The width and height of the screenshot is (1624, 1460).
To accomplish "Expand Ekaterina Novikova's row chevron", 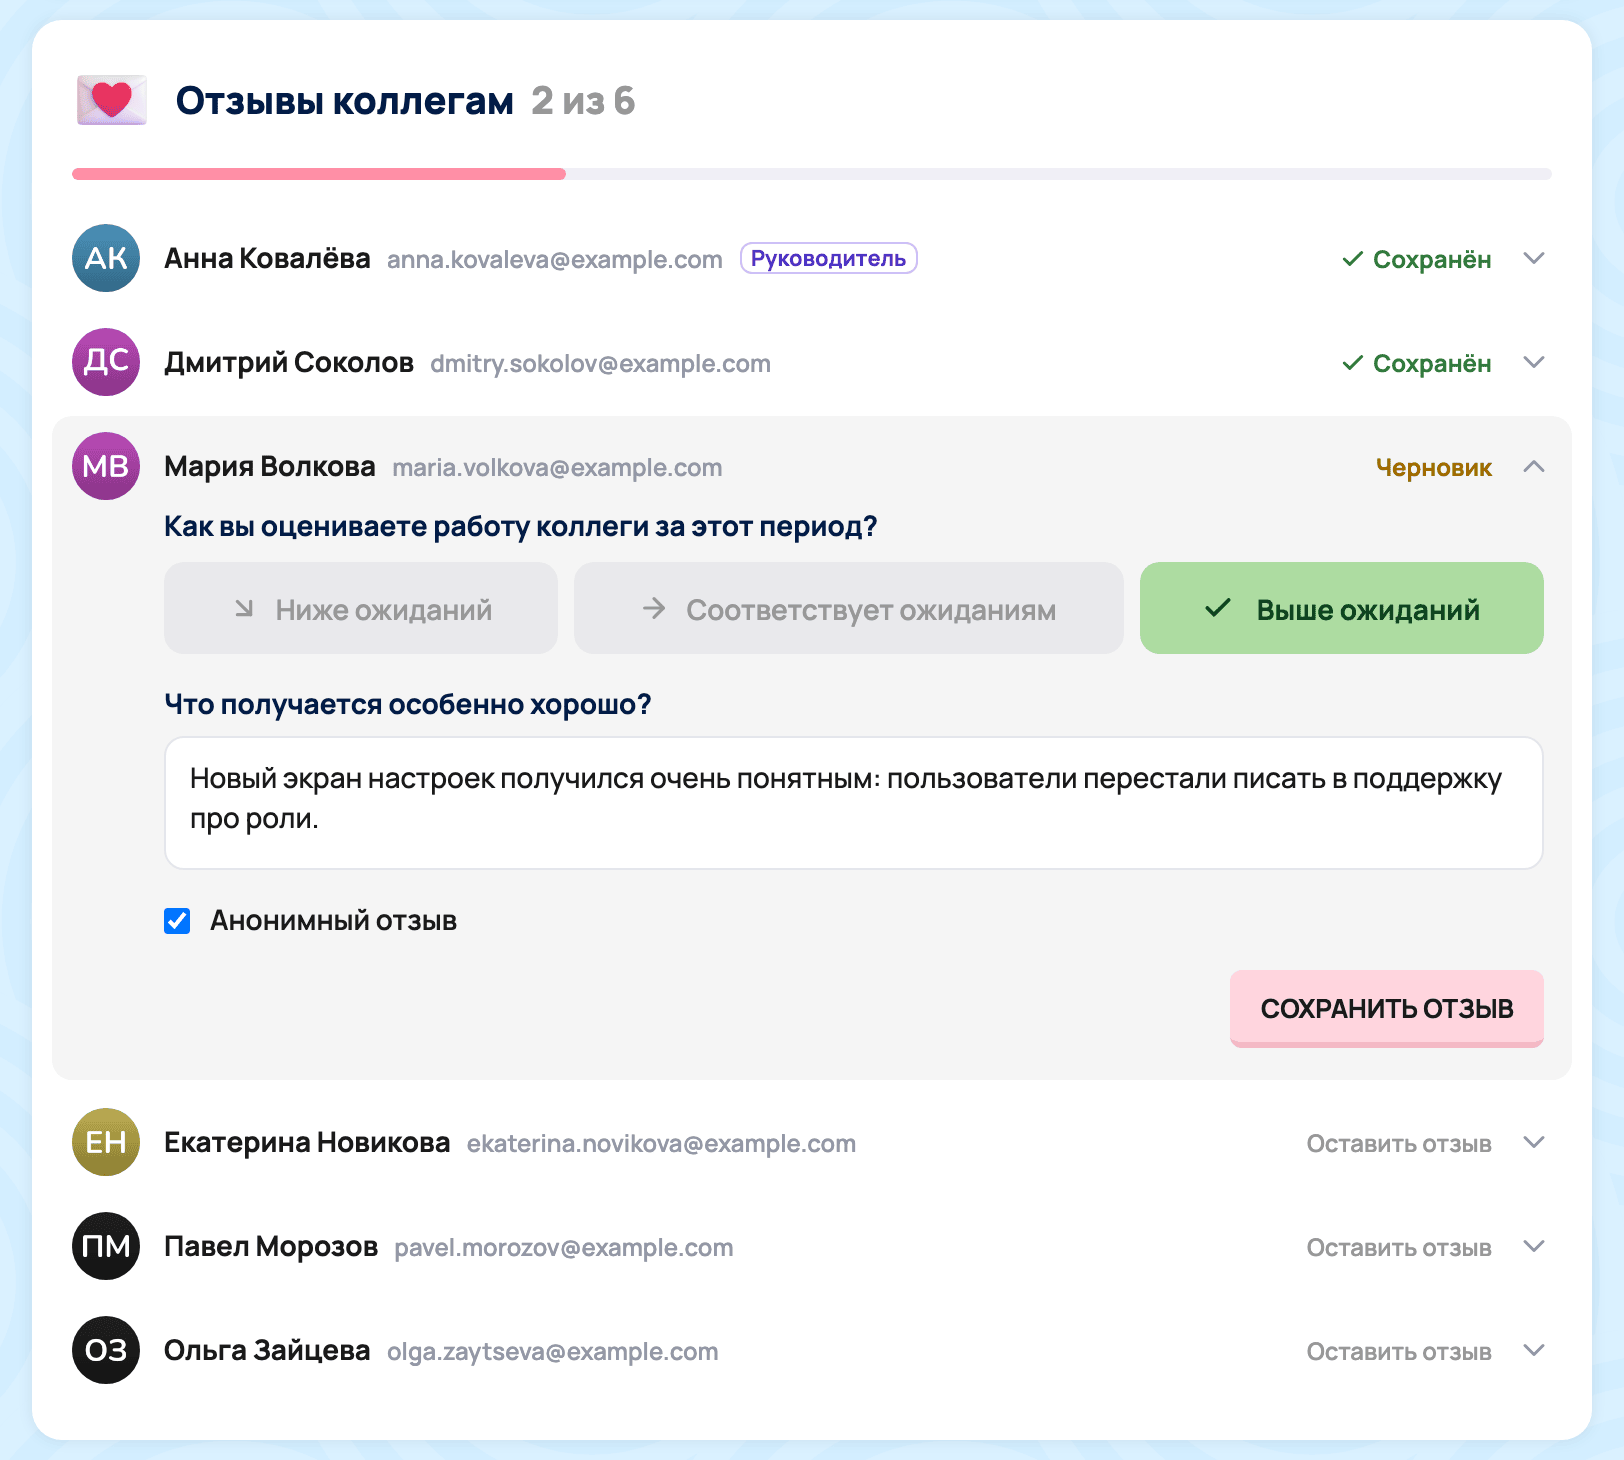I will 1534,1142.
